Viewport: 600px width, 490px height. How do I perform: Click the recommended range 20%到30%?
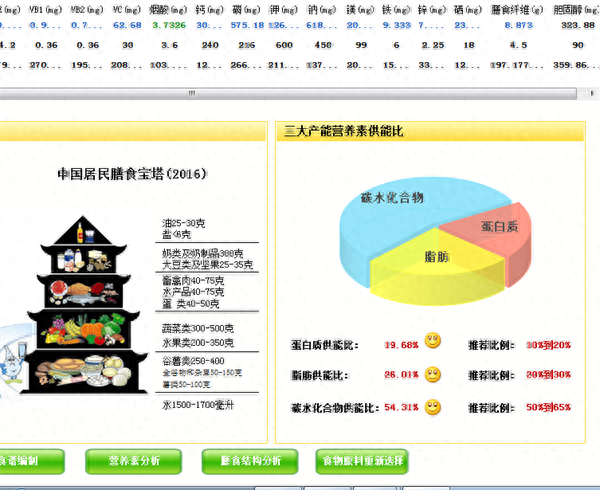pyautogui.click(x=548, y=375)
